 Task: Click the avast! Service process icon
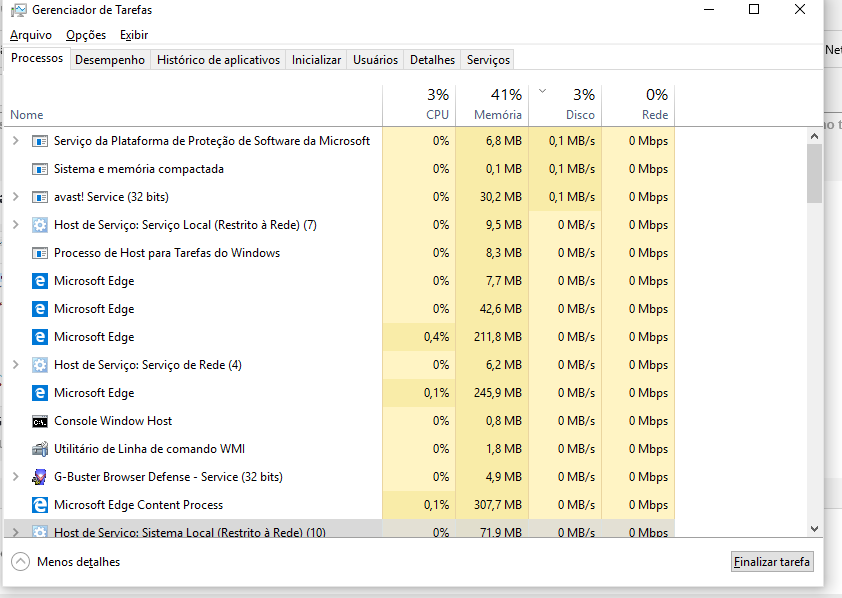[40, 197]
